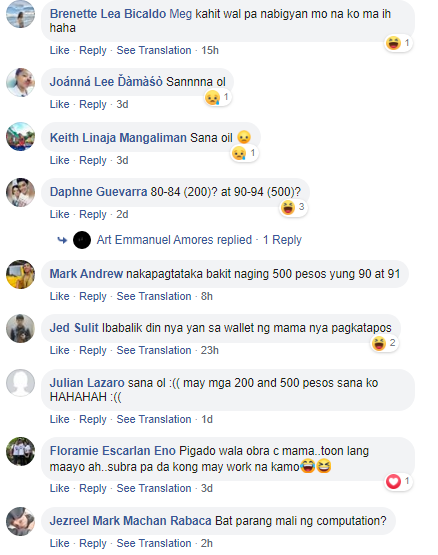This screenshot has height=555, width=438.
Task: Open Keith Linaja Mangaliman's profile name
Action: pos(118,138)
